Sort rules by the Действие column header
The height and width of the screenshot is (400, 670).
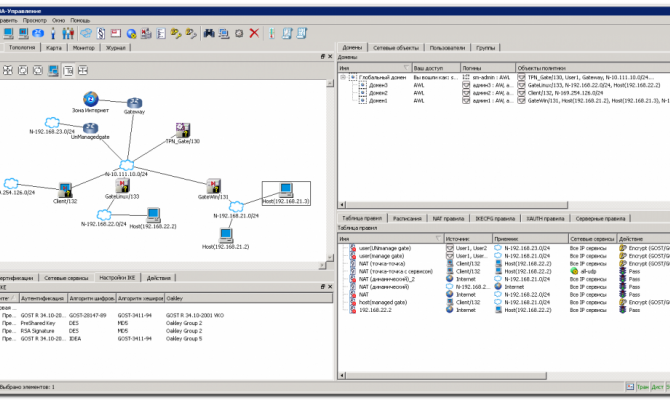coord(644,238)
